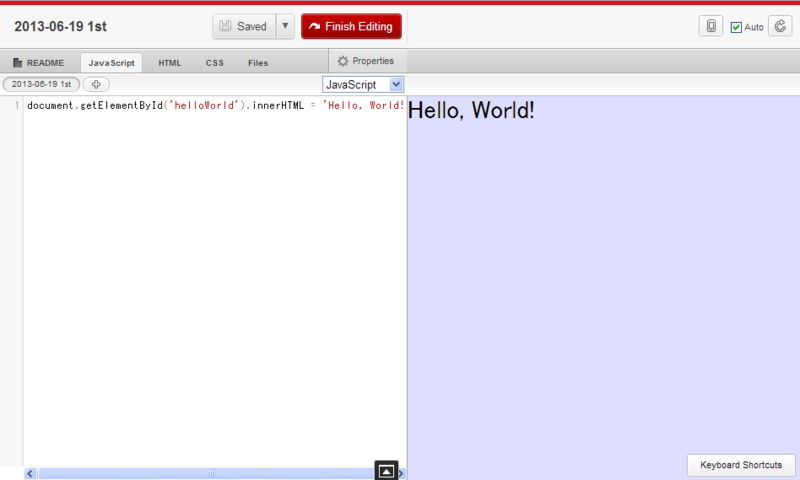
Task: Select the 2013-06-19 1st file pill
Action: [41, 84]
